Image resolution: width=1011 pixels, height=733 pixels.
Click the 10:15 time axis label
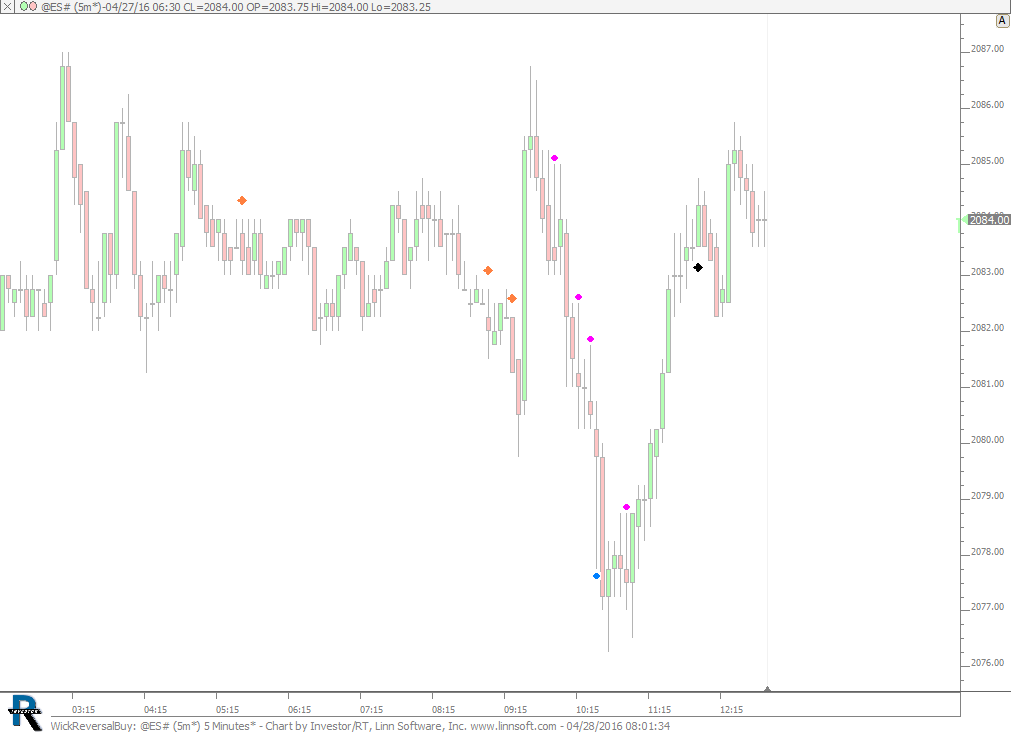coord(587,709)
